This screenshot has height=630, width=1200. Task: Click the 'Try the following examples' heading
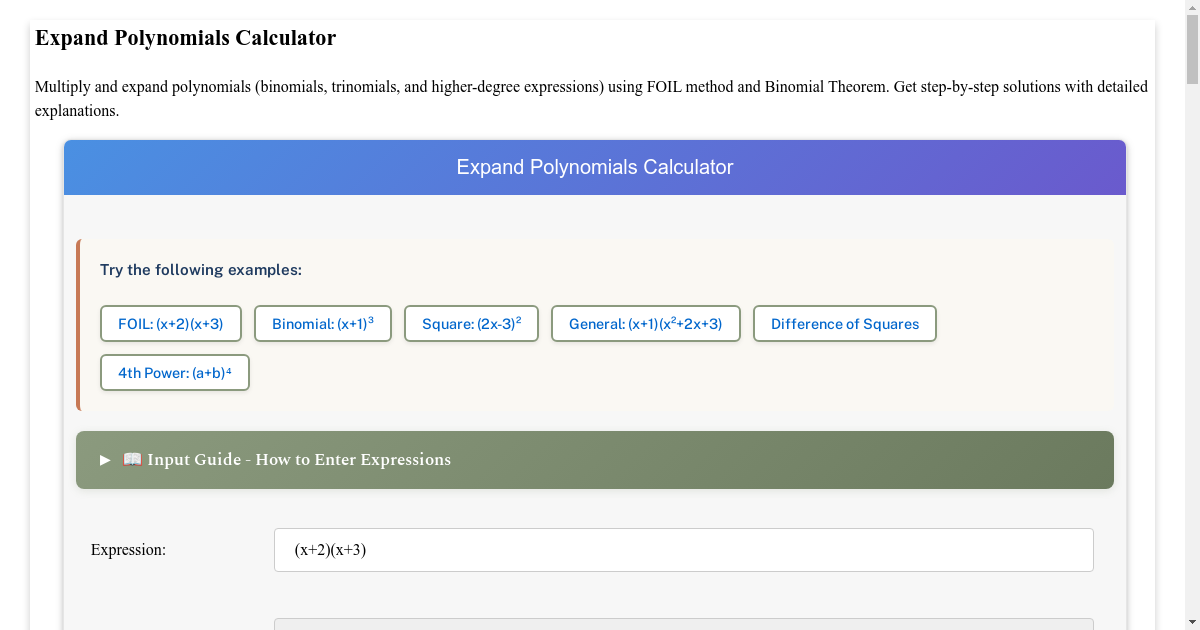[201, 270]
